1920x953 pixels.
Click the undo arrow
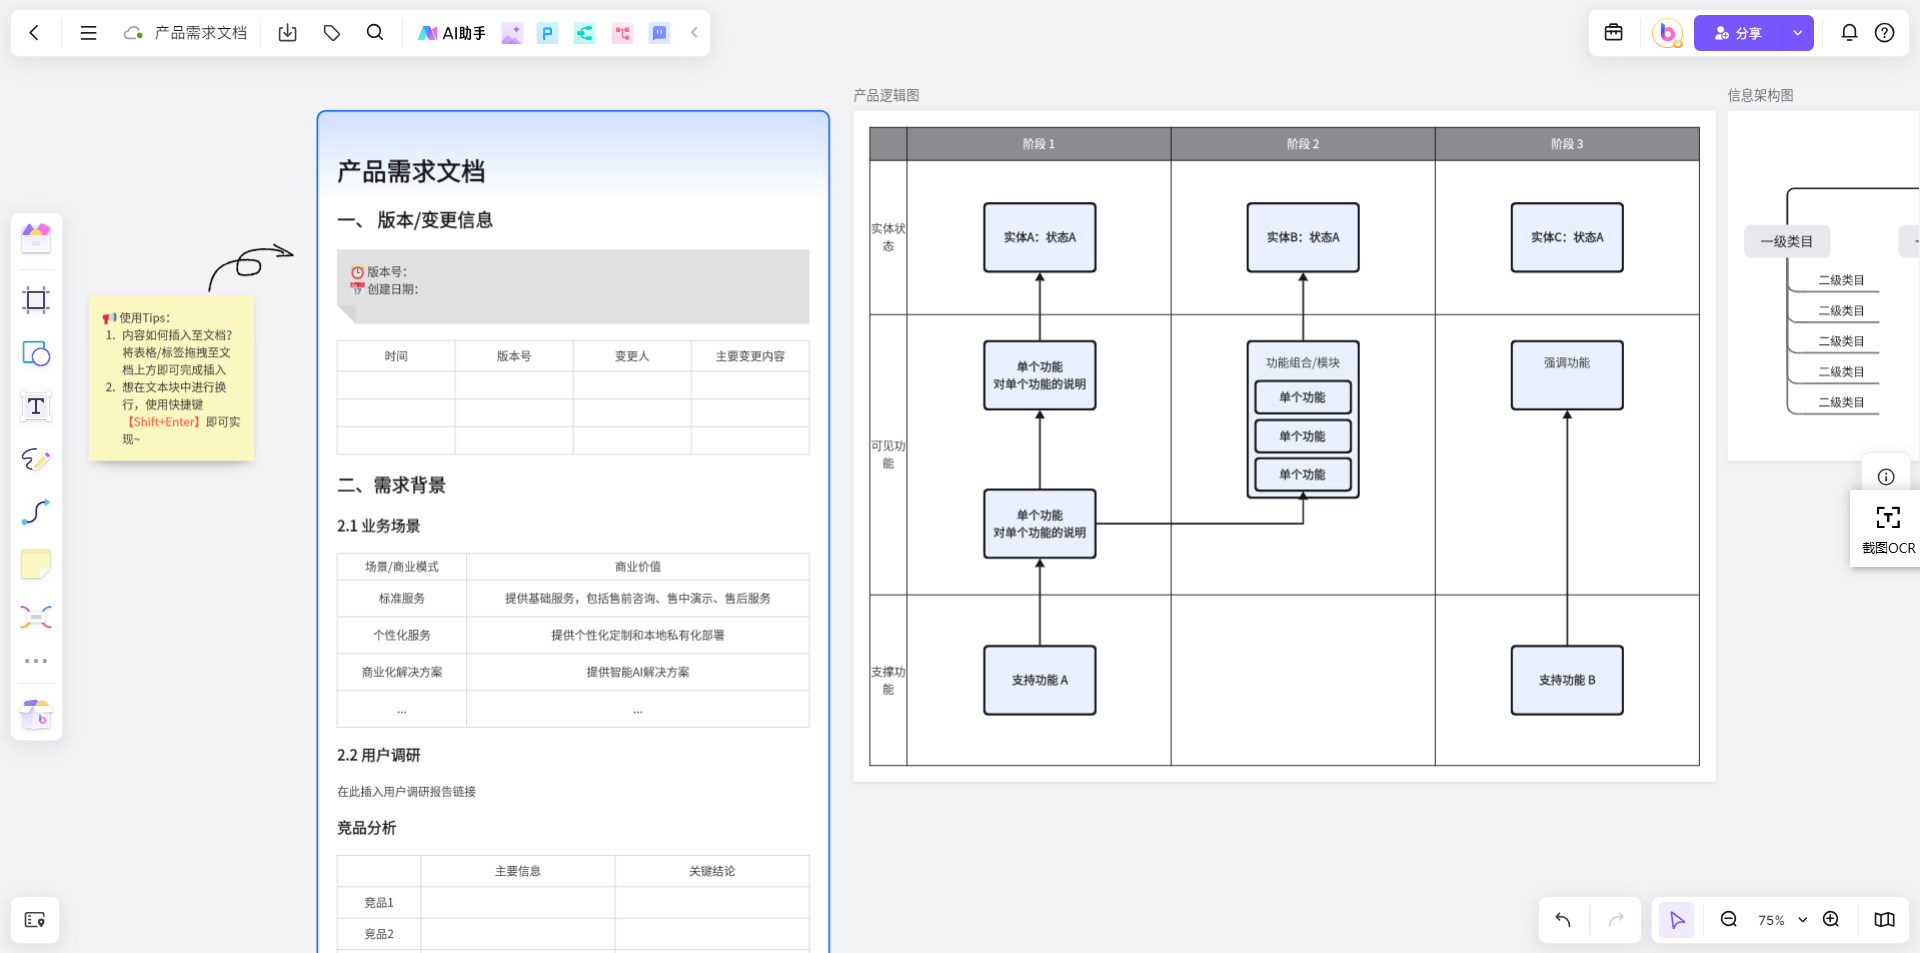pos(1563,920)
